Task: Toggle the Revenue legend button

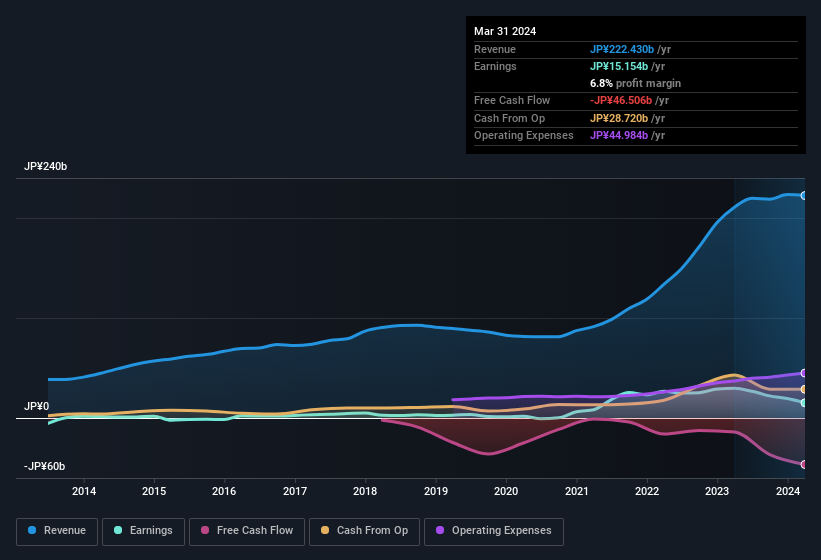Action: [57, 531]
